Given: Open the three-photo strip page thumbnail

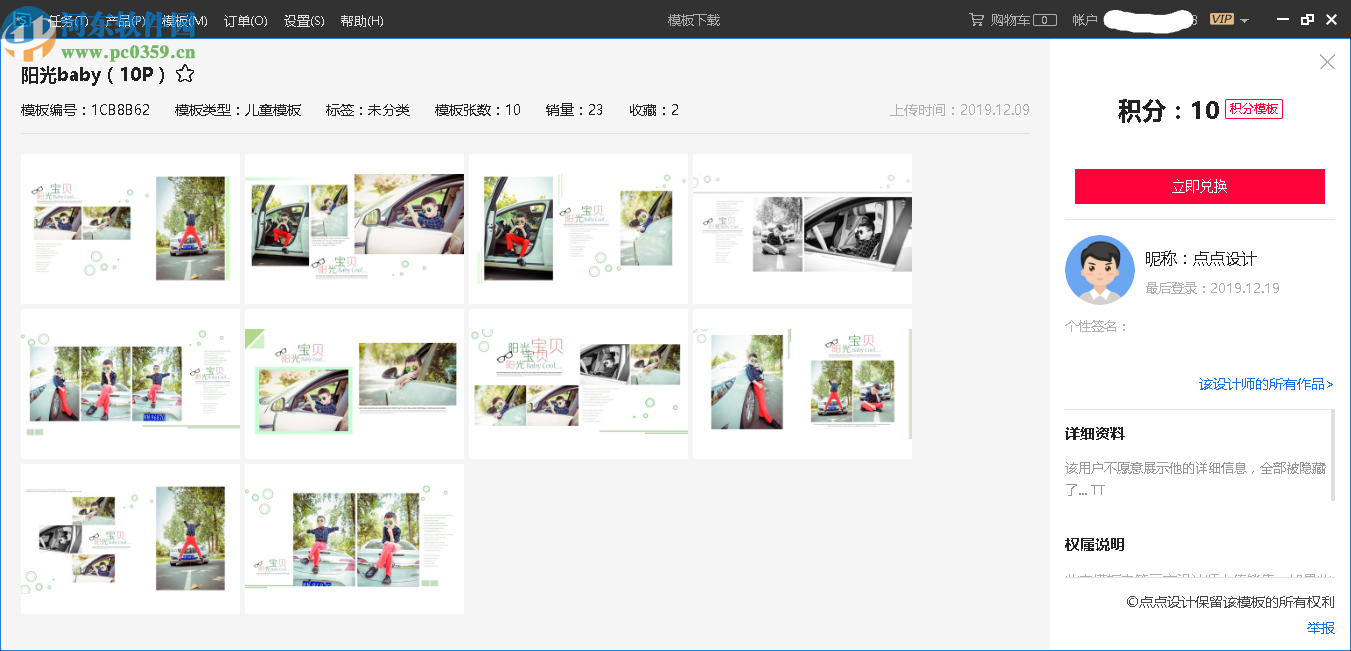Looking at the screenshot, I should click(x=130, y=384).
